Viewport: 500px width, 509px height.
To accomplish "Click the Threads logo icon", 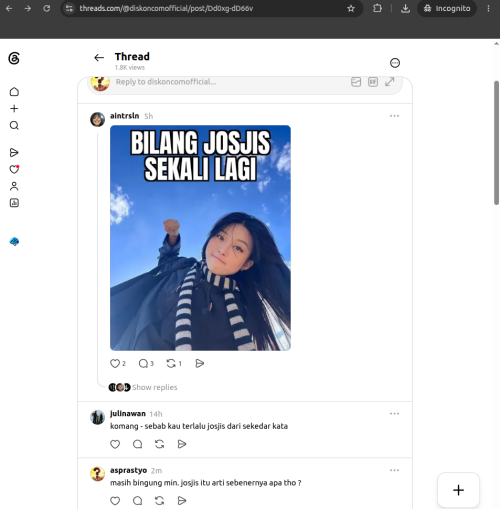I will [14, 58].
